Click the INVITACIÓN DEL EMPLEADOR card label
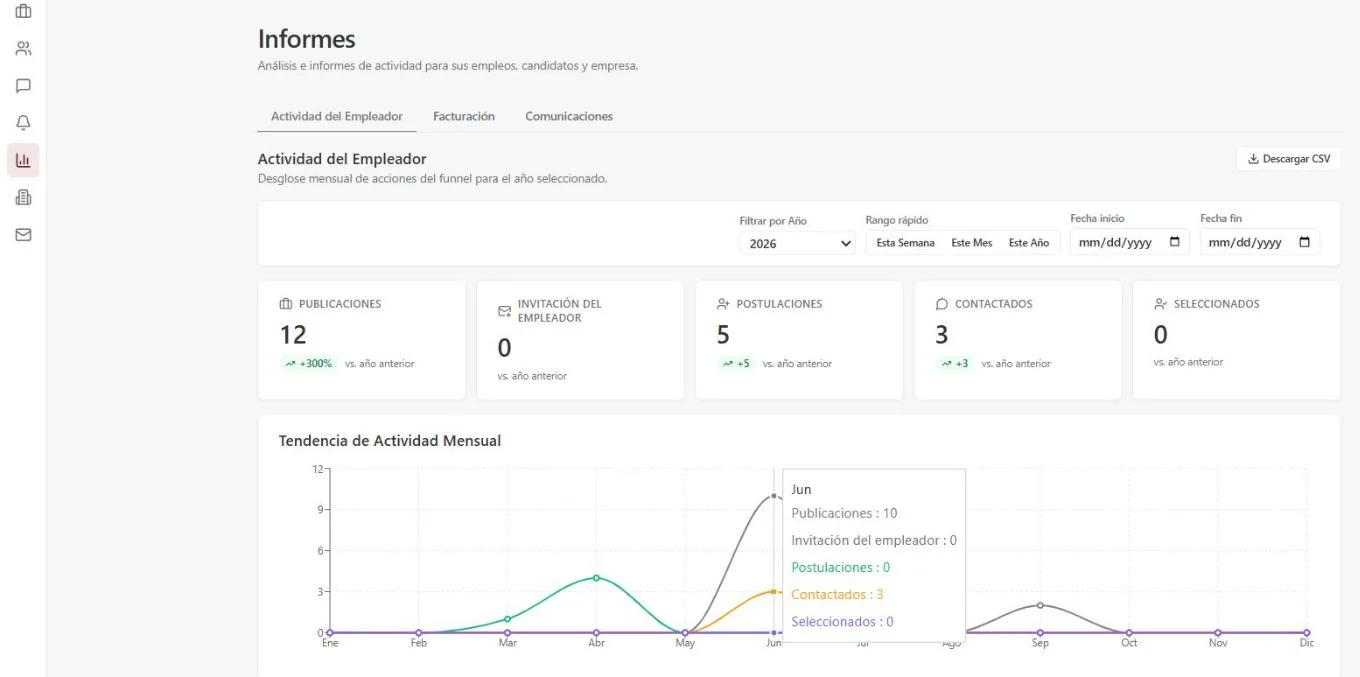This screenshot has width=1360, height=677. click(x=559, y=311)
